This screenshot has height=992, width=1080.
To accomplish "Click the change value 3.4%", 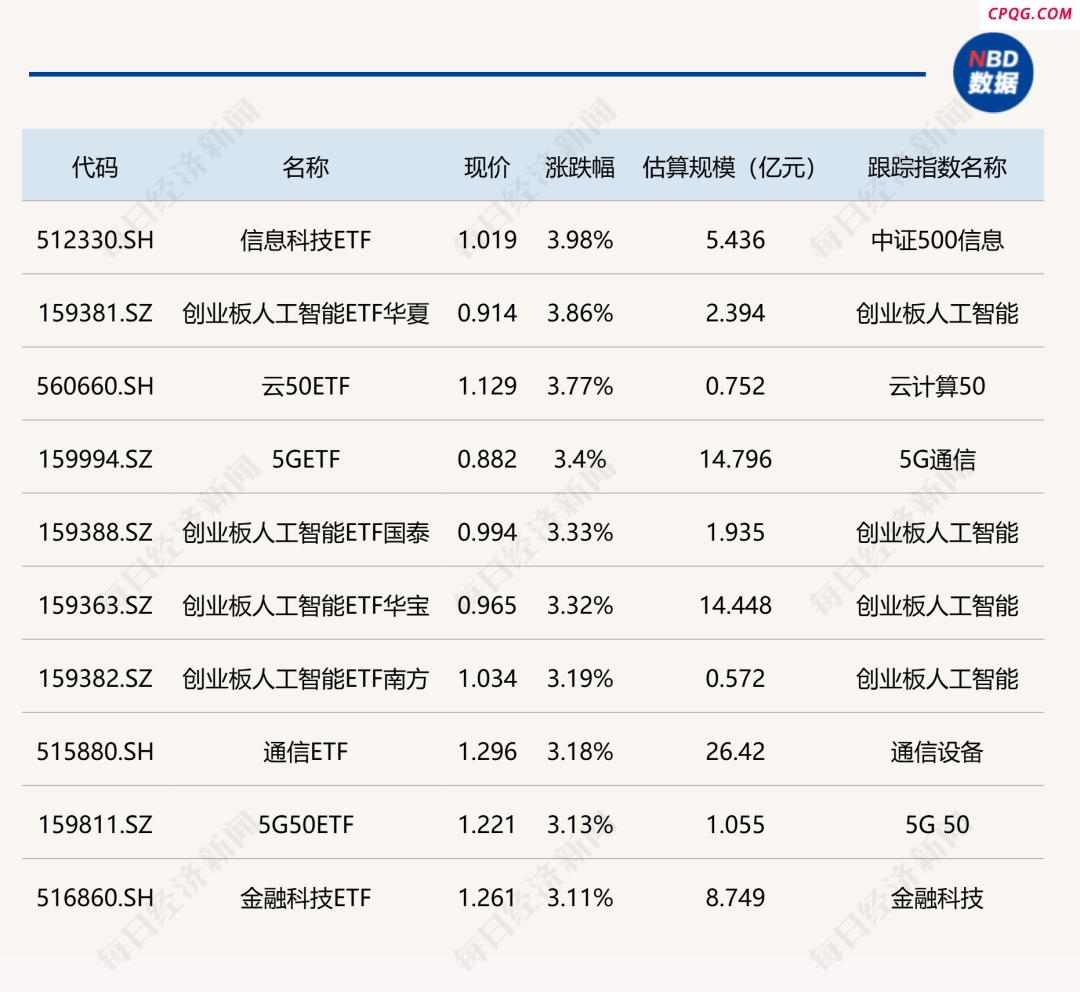I will click(580, 459).
